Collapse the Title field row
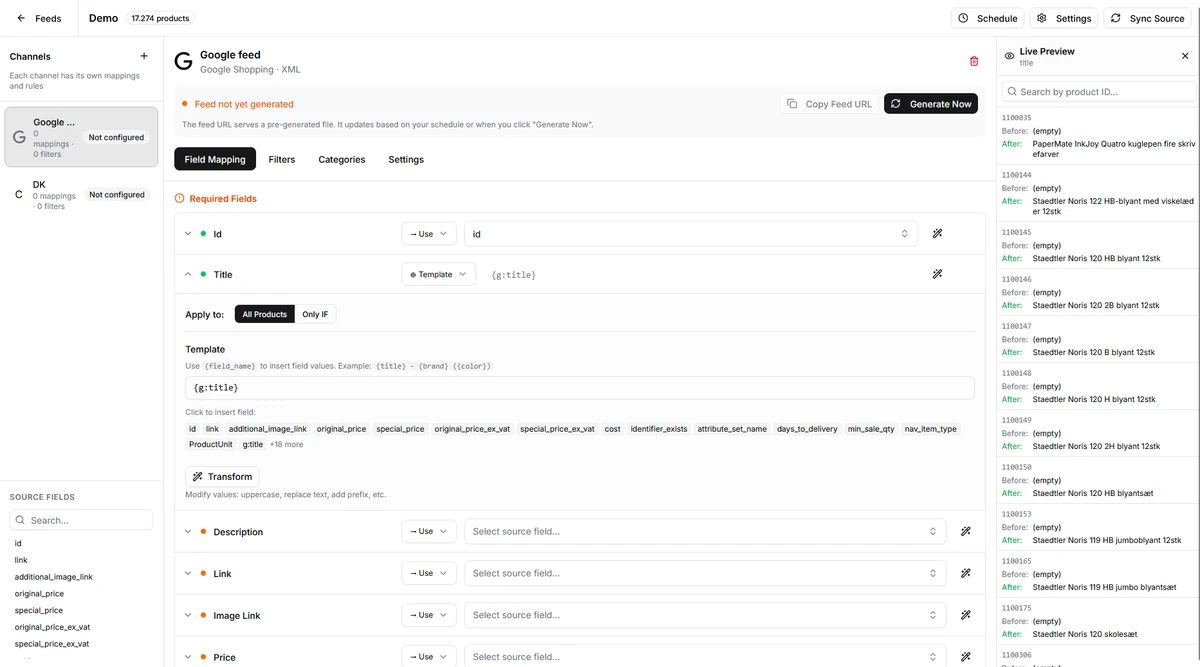 tap(188, 274)
